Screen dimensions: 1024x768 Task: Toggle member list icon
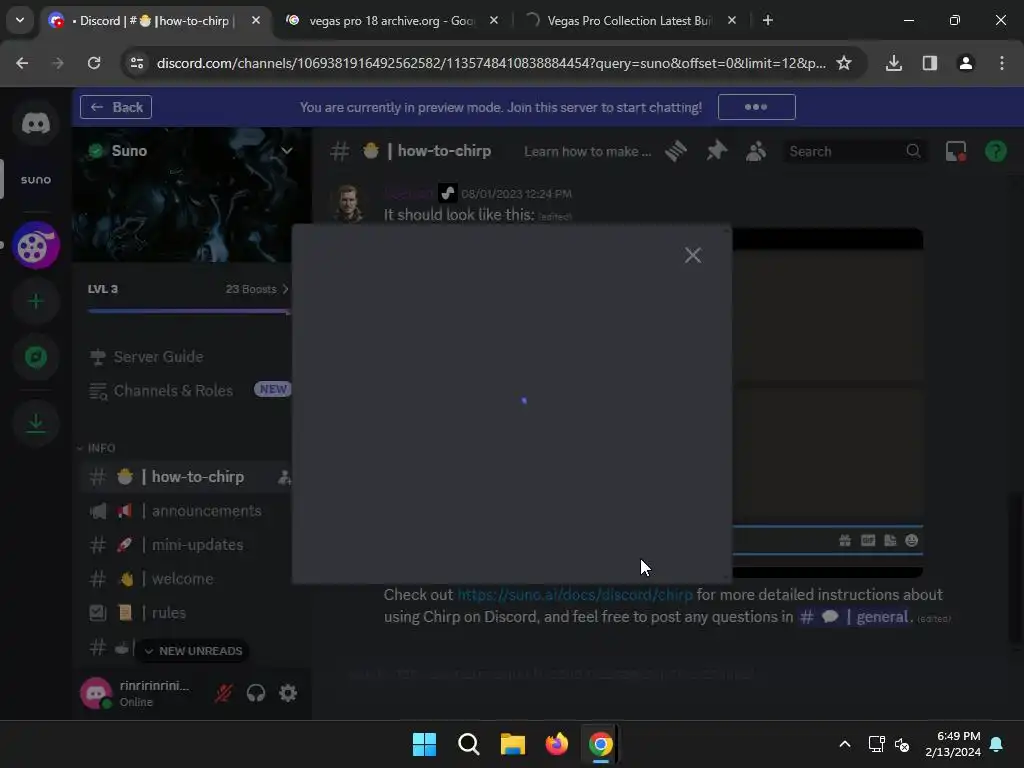[x=756, y=151]
